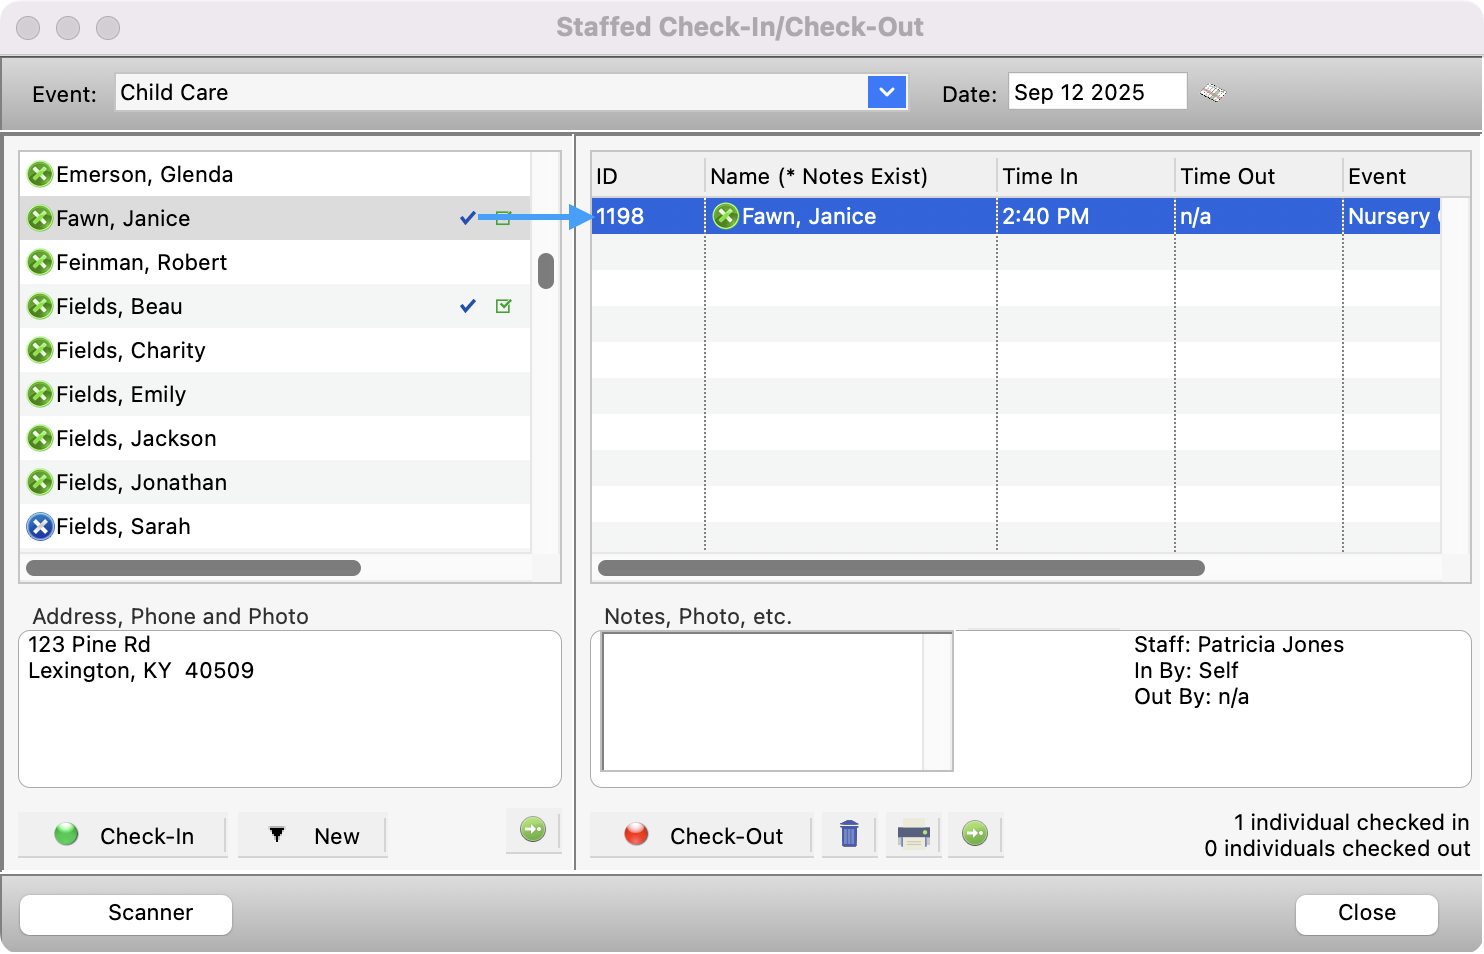Click the green status icon beside Emerson, Glenda
The image size is (1484, 954).
(x=40, y=174)
